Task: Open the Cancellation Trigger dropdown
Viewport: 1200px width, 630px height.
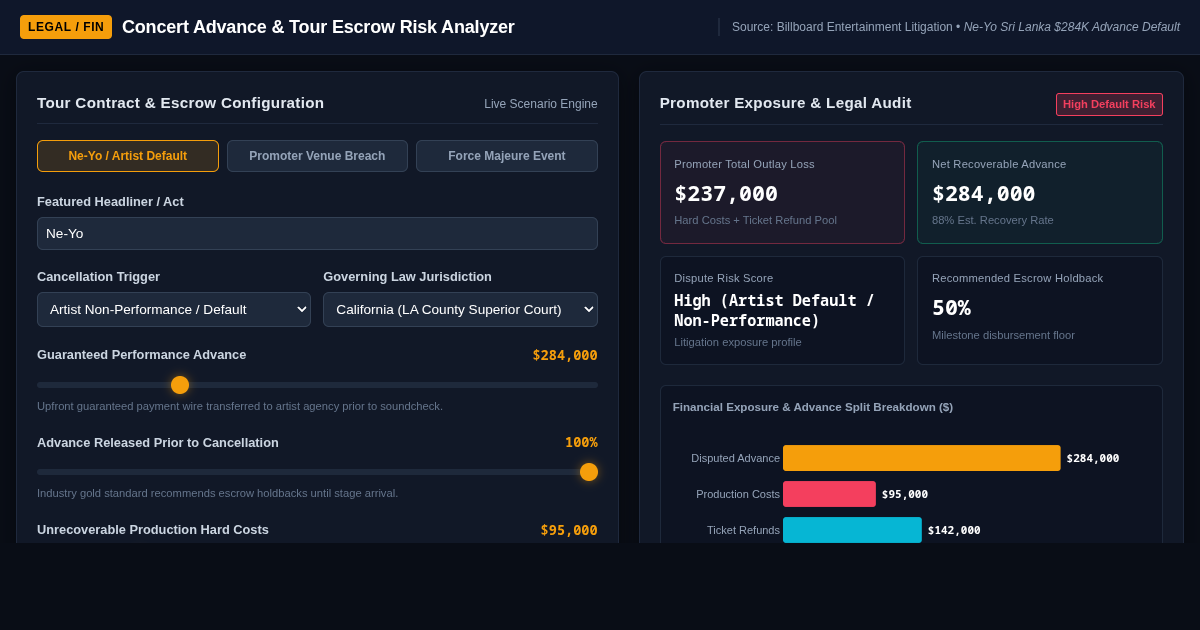Action: (174, 309)
